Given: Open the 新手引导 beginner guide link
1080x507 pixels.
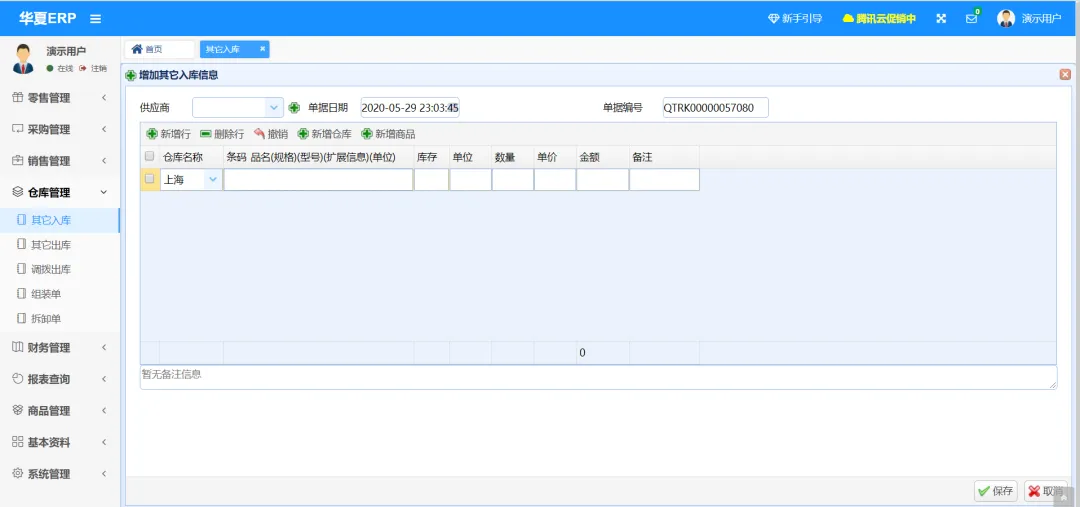Looking at the screenshot, I should 795,19.
